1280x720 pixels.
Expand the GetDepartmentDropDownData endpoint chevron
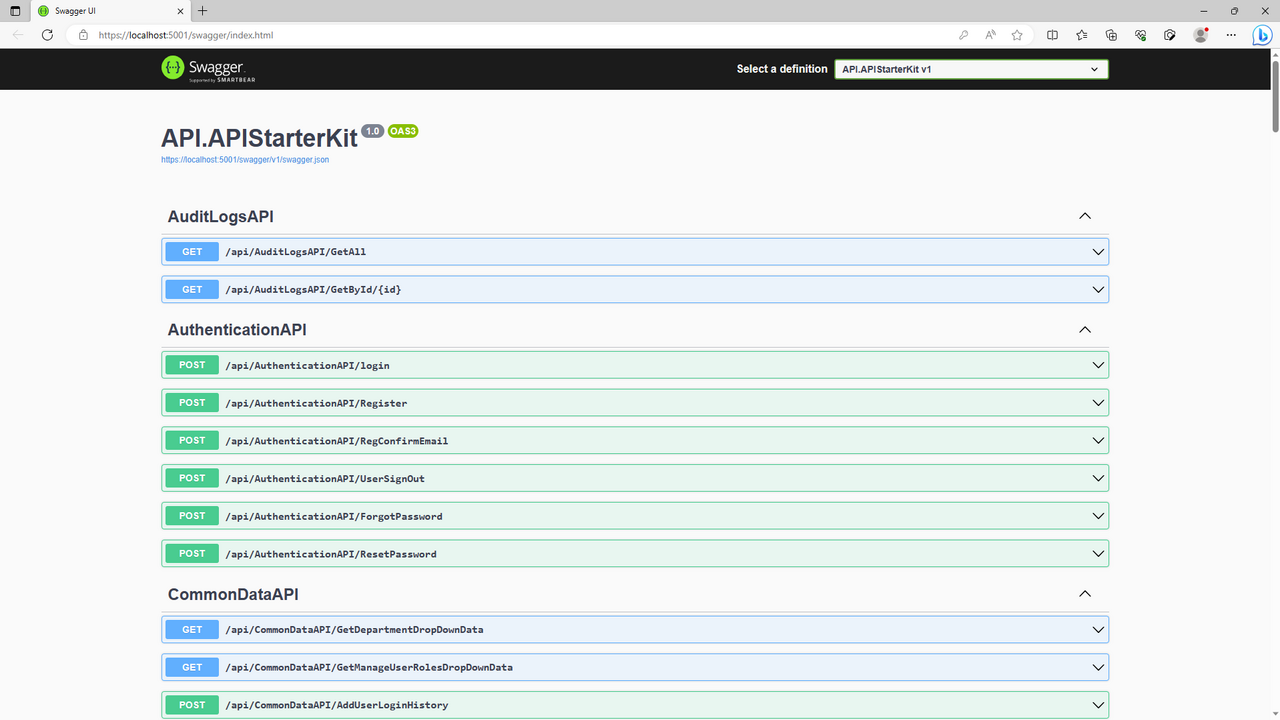tap(1098, 630)
